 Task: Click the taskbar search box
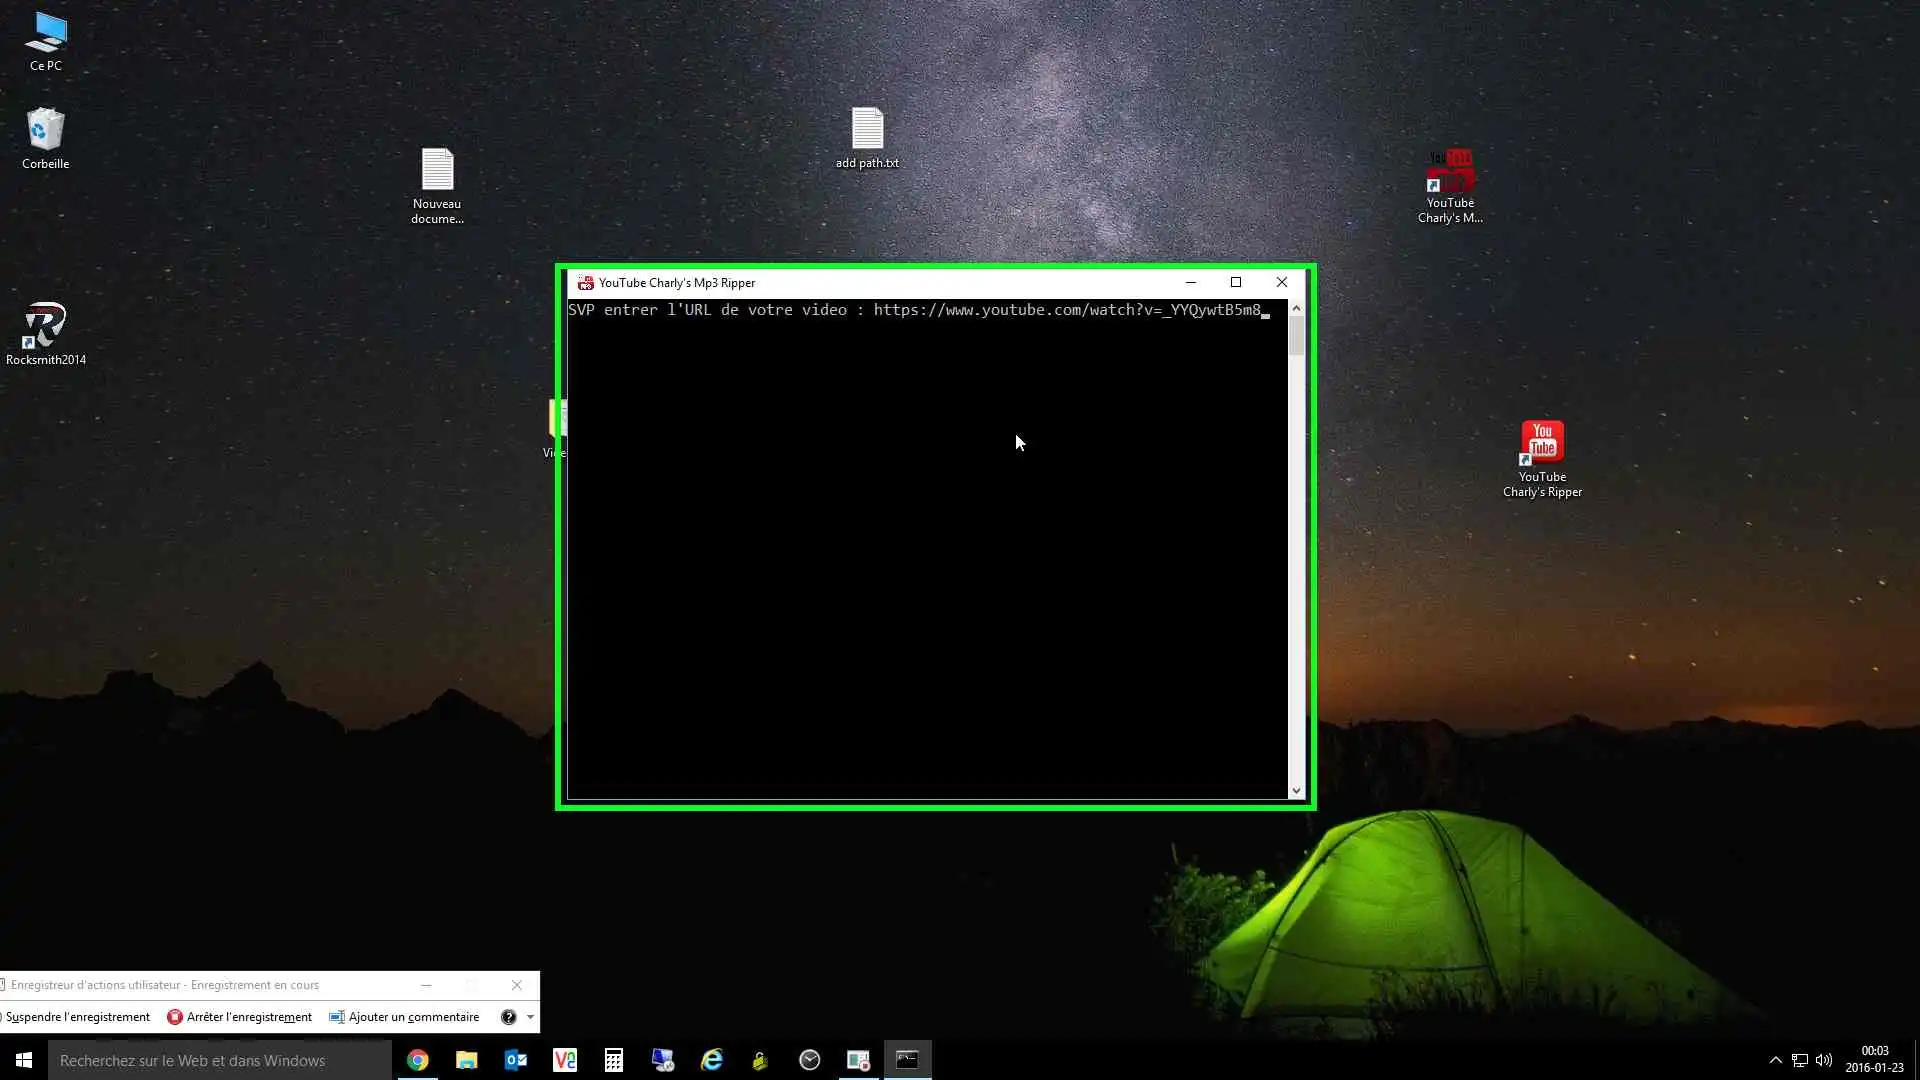click(x=220, y=1060)
